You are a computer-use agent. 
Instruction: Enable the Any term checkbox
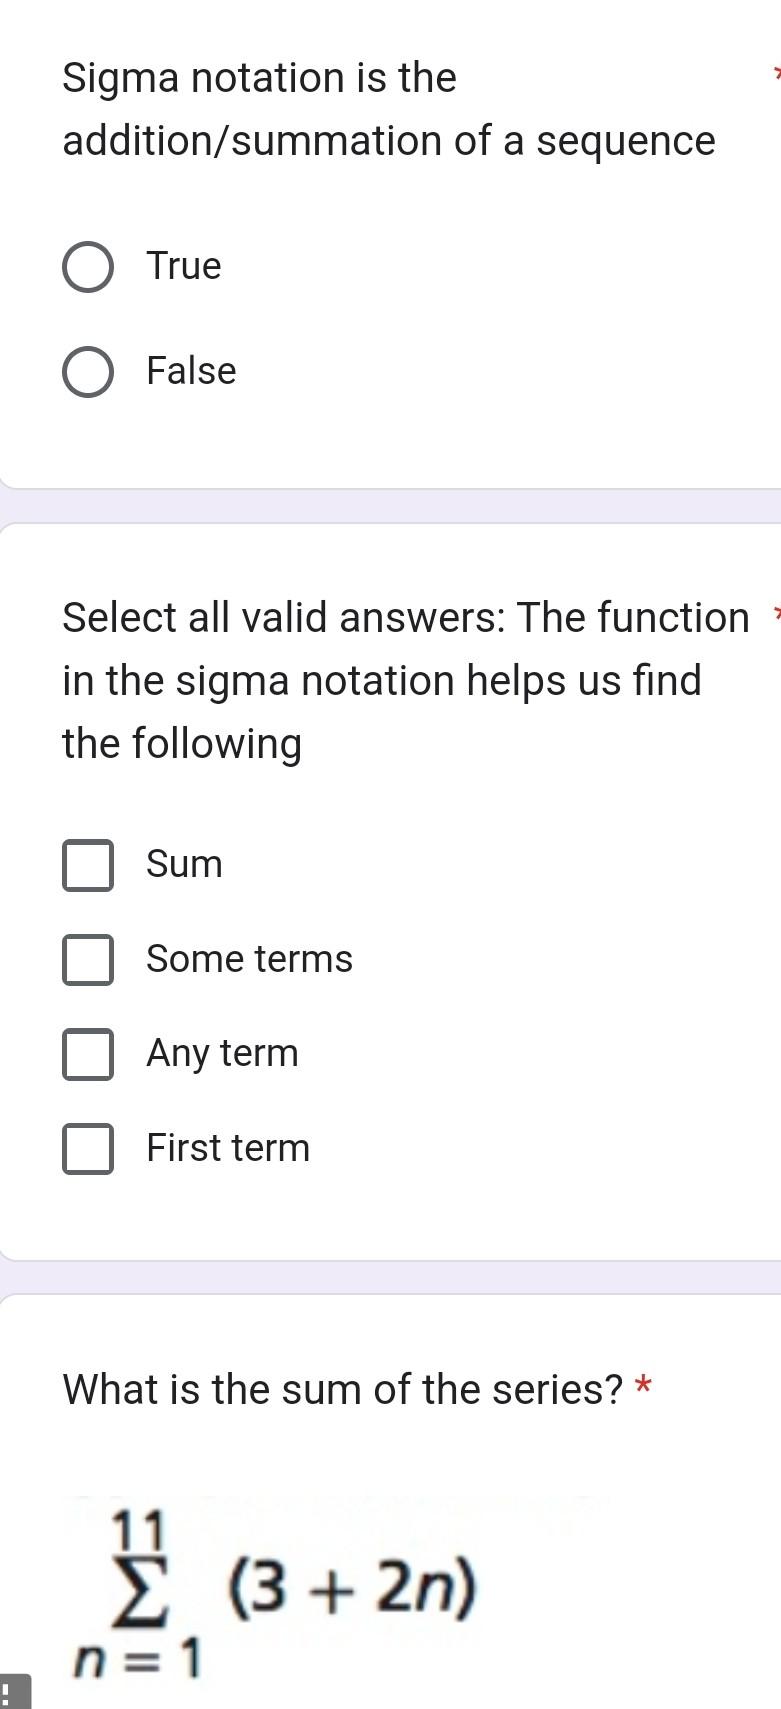[88, 1055]
